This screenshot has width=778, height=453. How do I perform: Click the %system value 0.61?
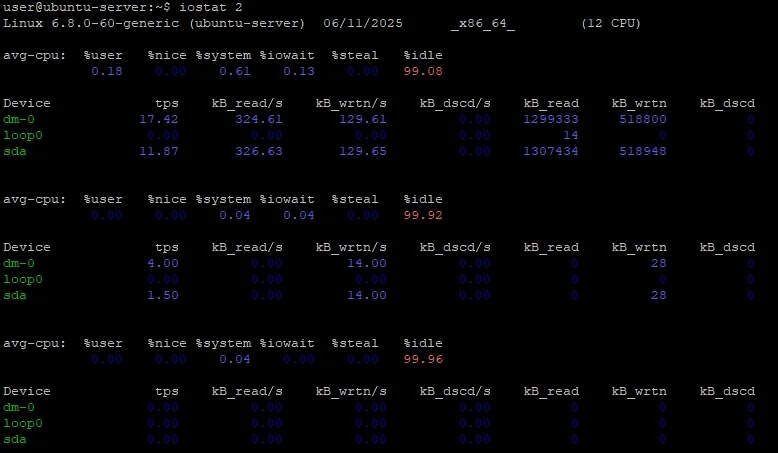point(235,71)
